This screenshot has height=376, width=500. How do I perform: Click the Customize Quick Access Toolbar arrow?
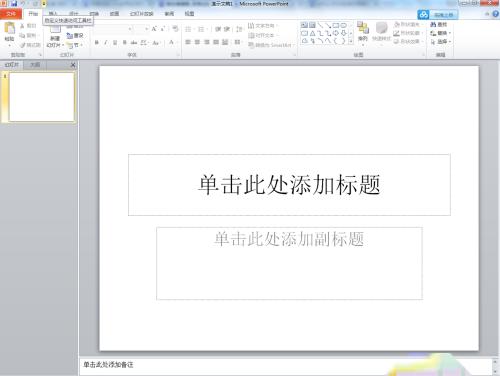pos(44,4)
